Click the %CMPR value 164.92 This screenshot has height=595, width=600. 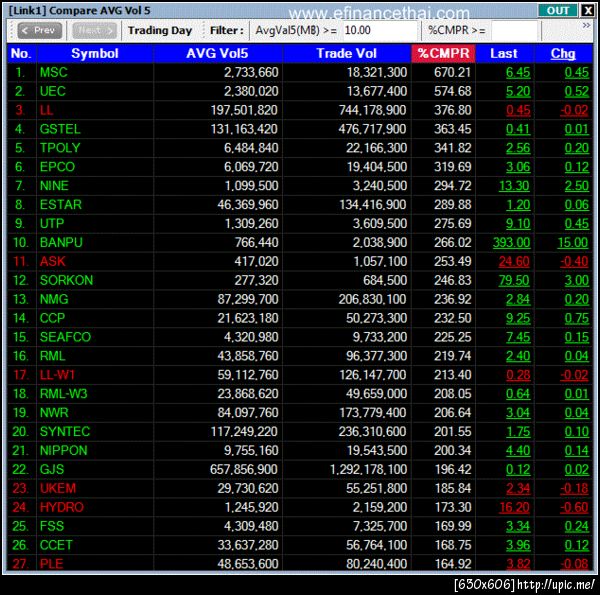tap(453, 564)
